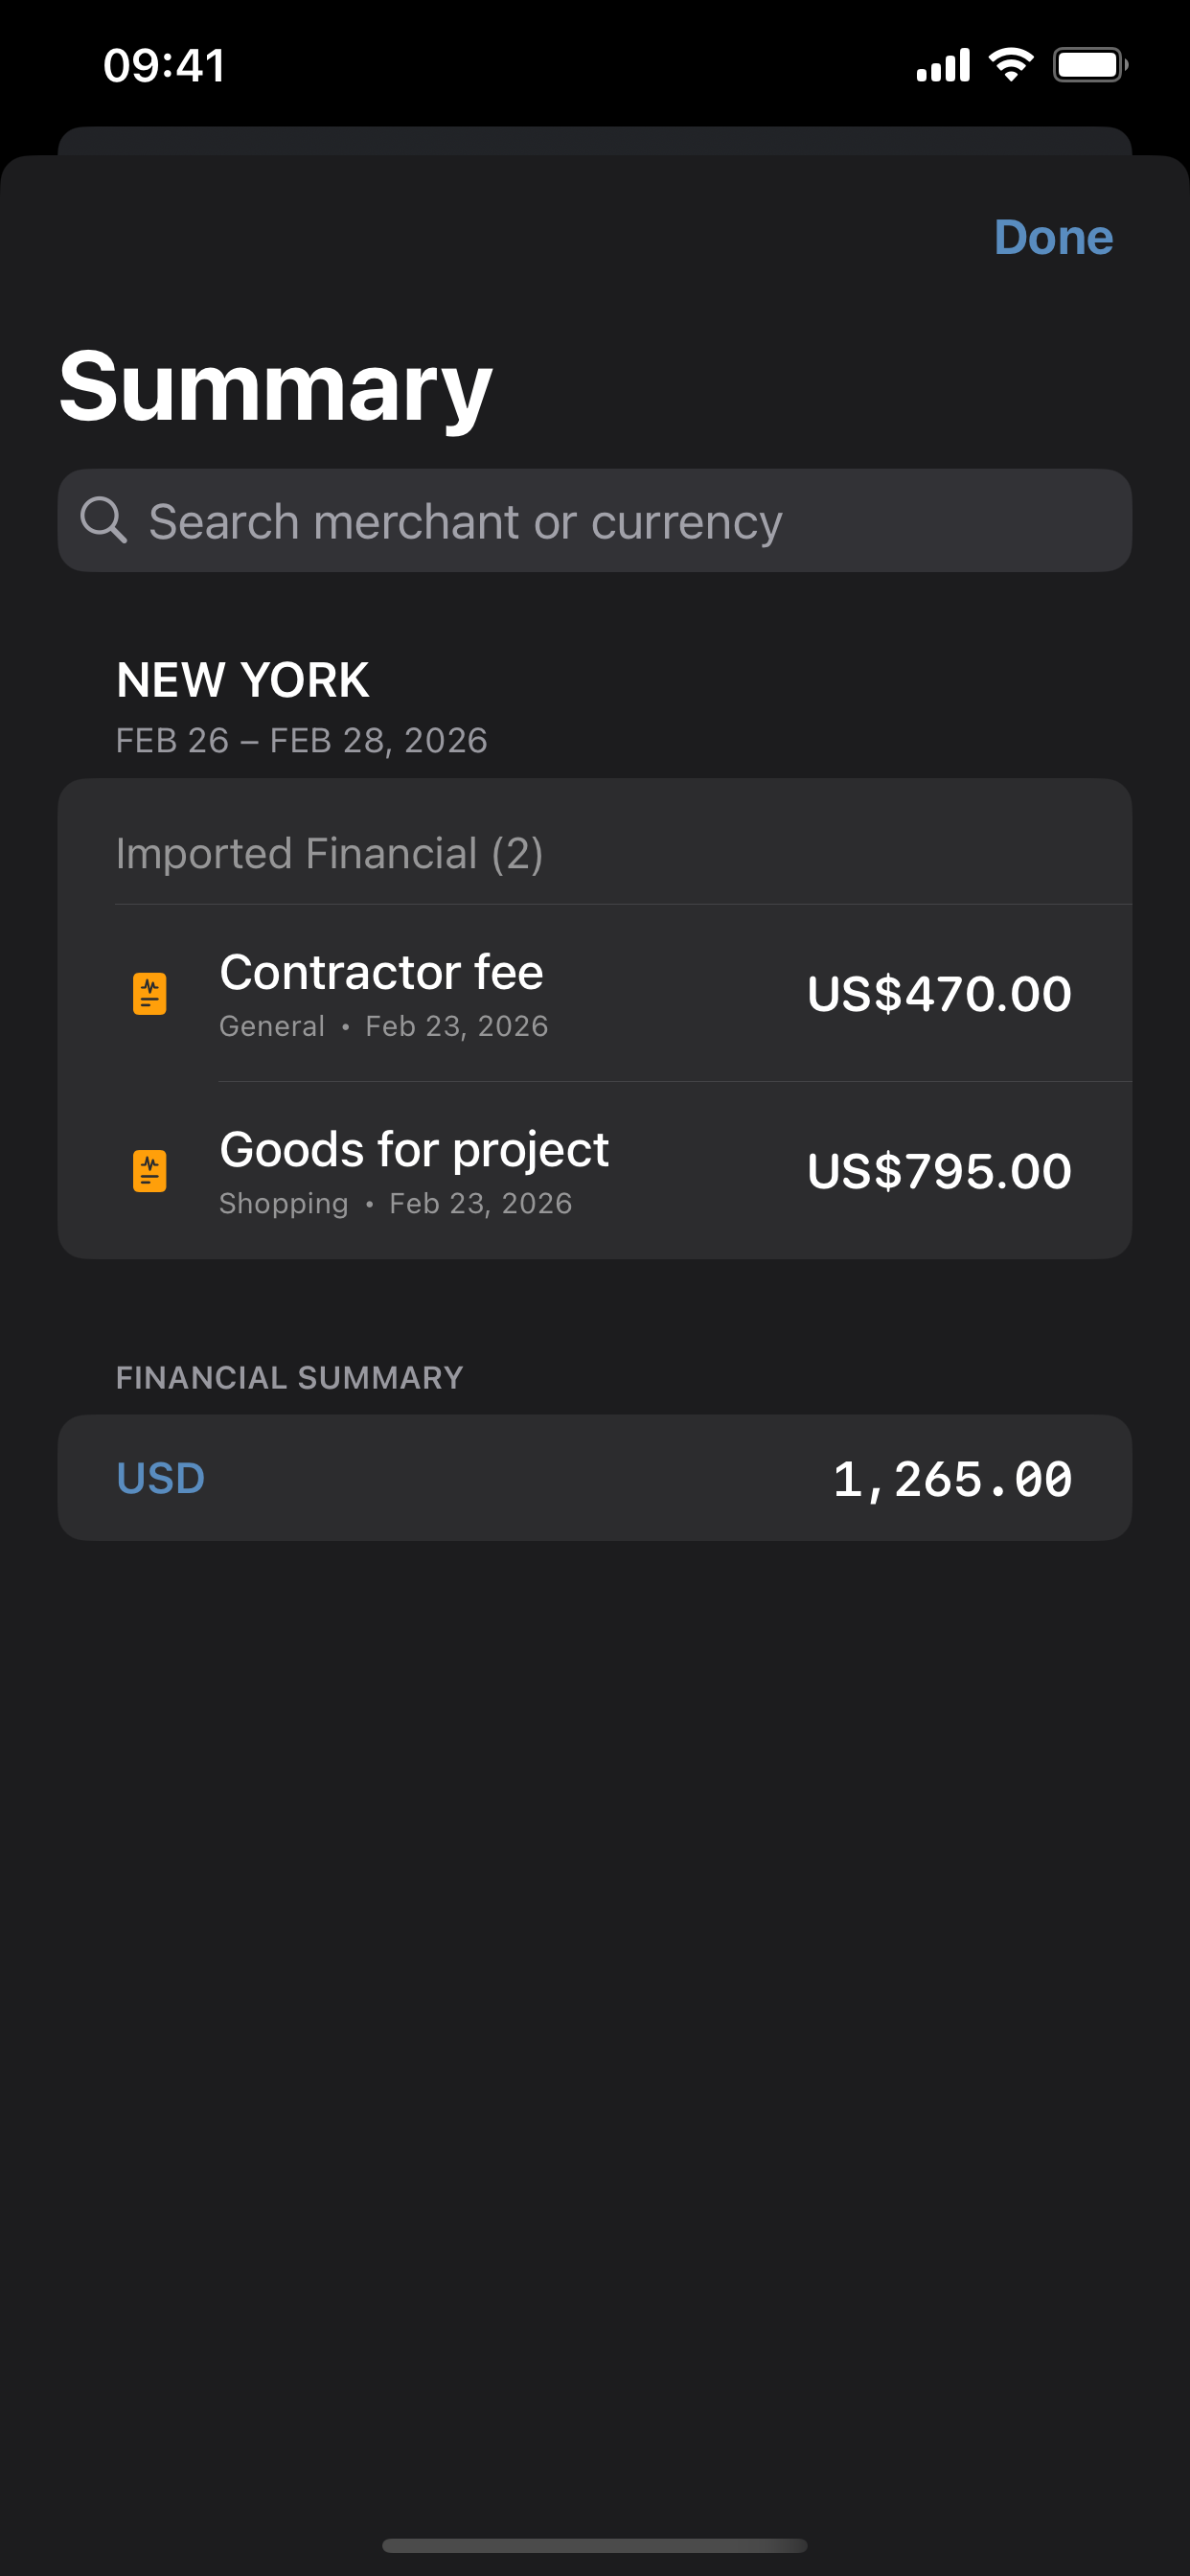Tap the battery status icon
This screenshot has width=1190, height=2576.
coord(1089,66)
